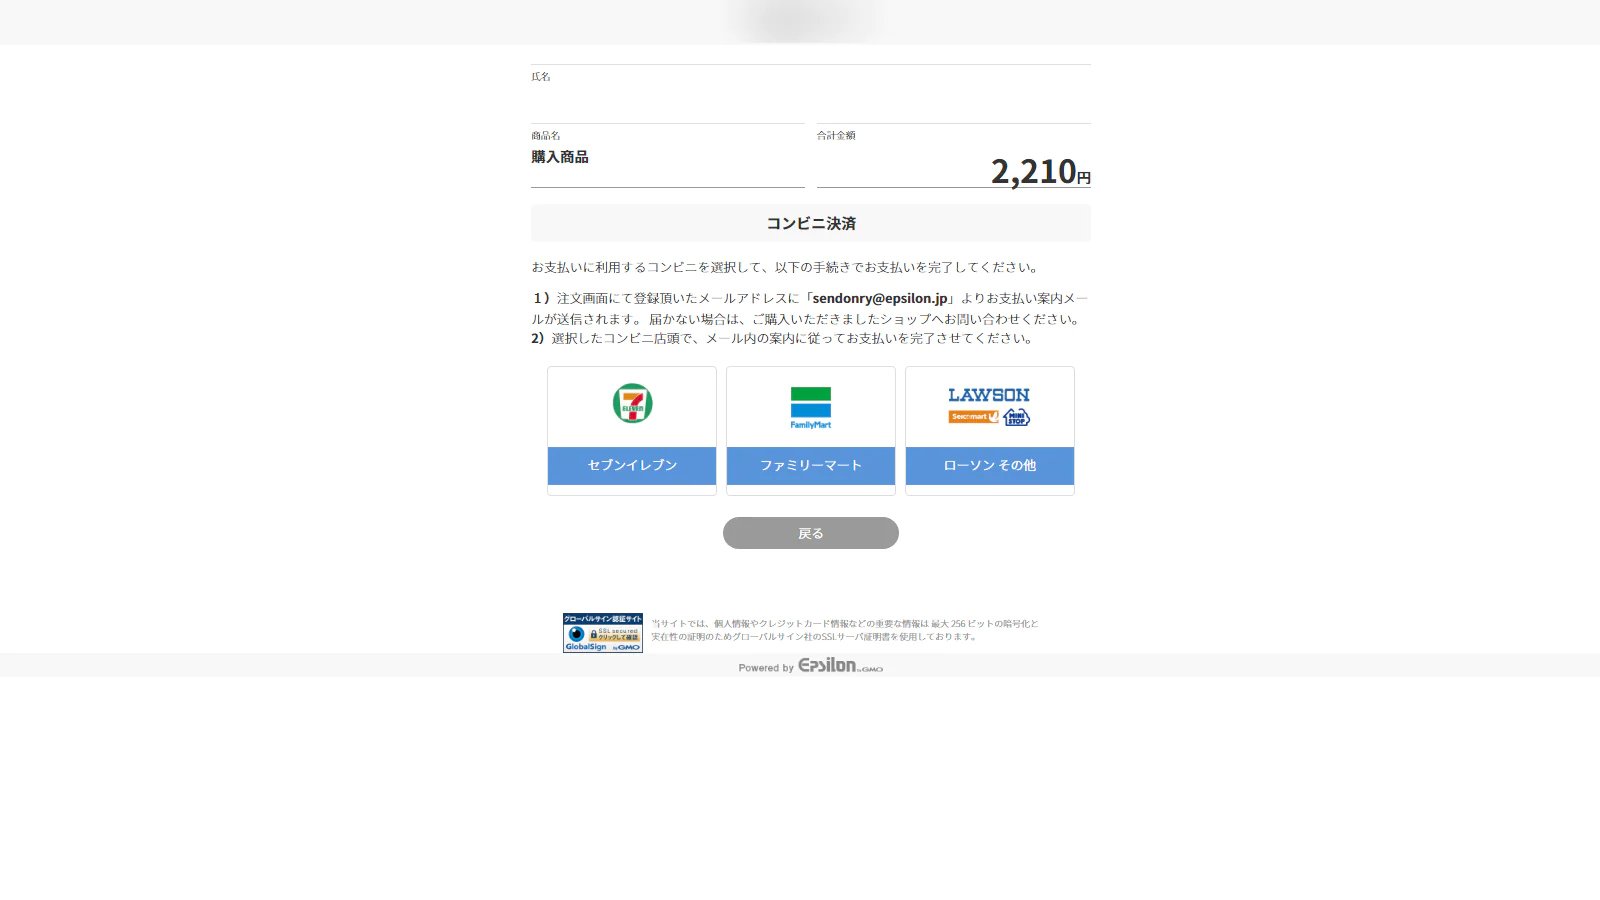Choose the ローソン その他 payment button
Image resolution: width=1600 pixels, height=900 pixels.
990,466
